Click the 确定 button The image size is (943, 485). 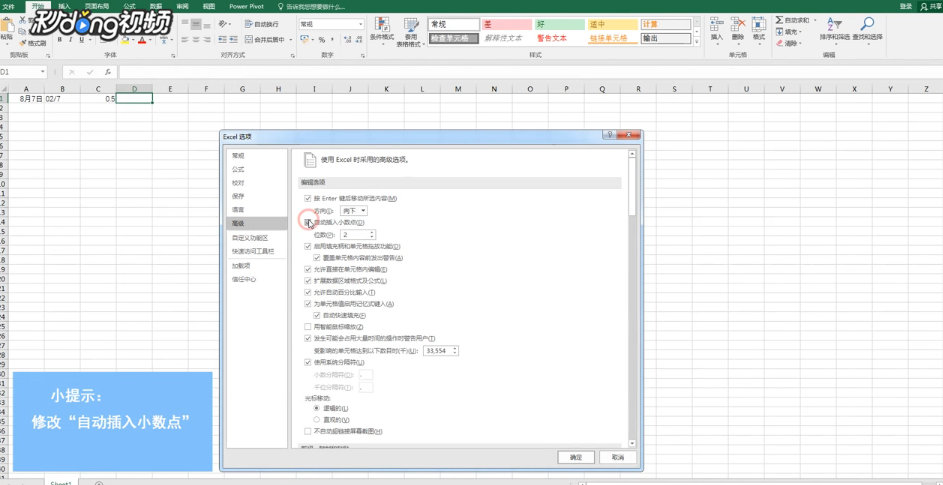pyautogui.click(x=576, y=458)
